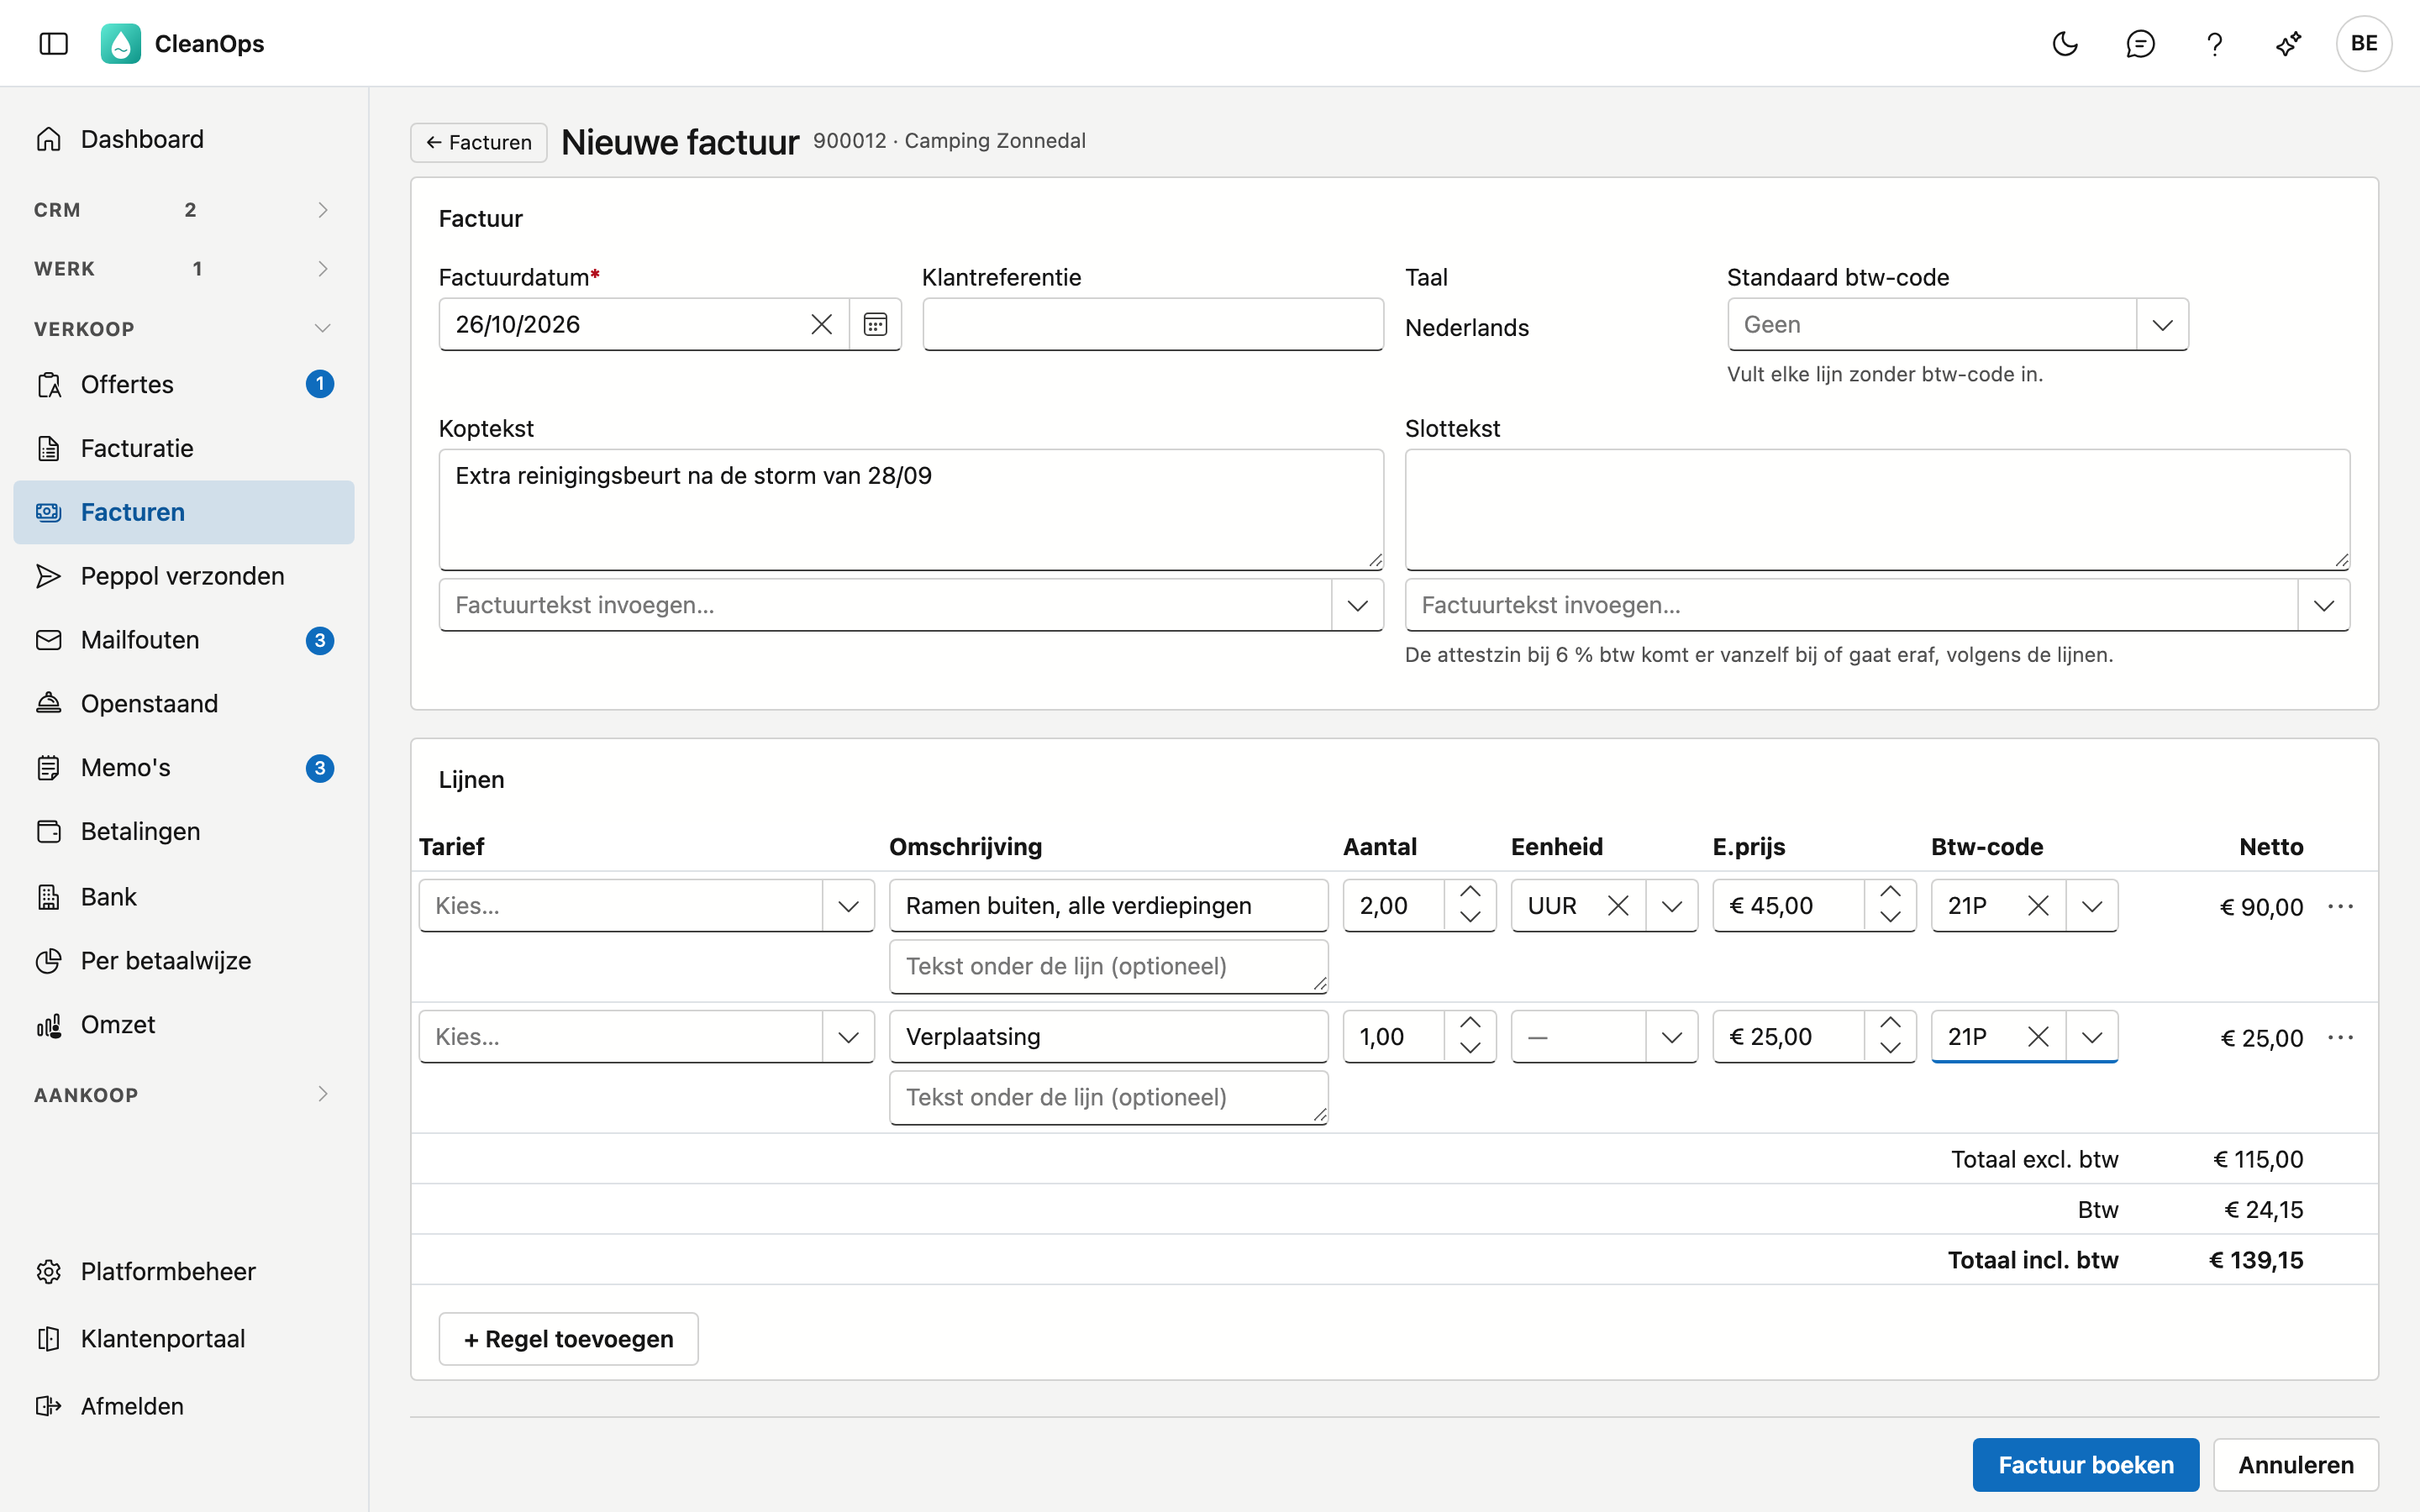The height and width of the screenshot is (1512, 2420).
Task: Switch to dark mode moon icon
Action: coord(2065,43)
